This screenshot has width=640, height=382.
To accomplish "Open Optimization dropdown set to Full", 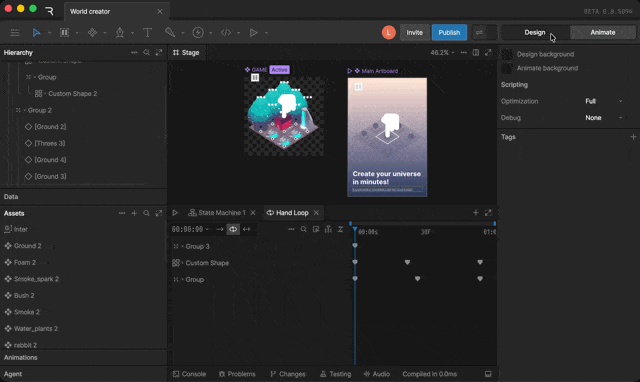I will coord(604,101).
